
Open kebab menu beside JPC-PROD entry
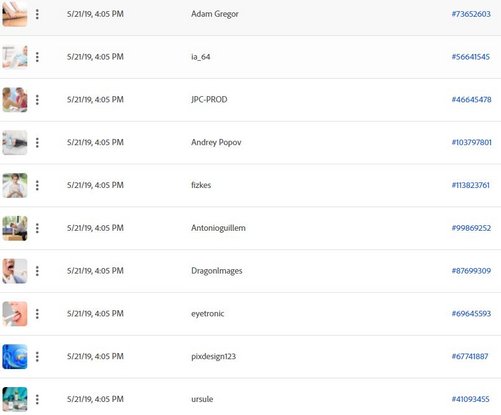coord(37,100)
